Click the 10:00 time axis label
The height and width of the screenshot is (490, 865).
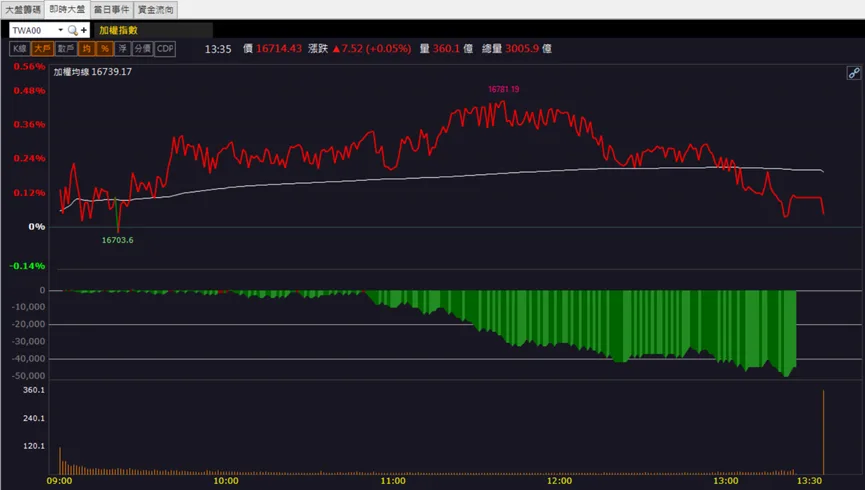pos(226,481)
